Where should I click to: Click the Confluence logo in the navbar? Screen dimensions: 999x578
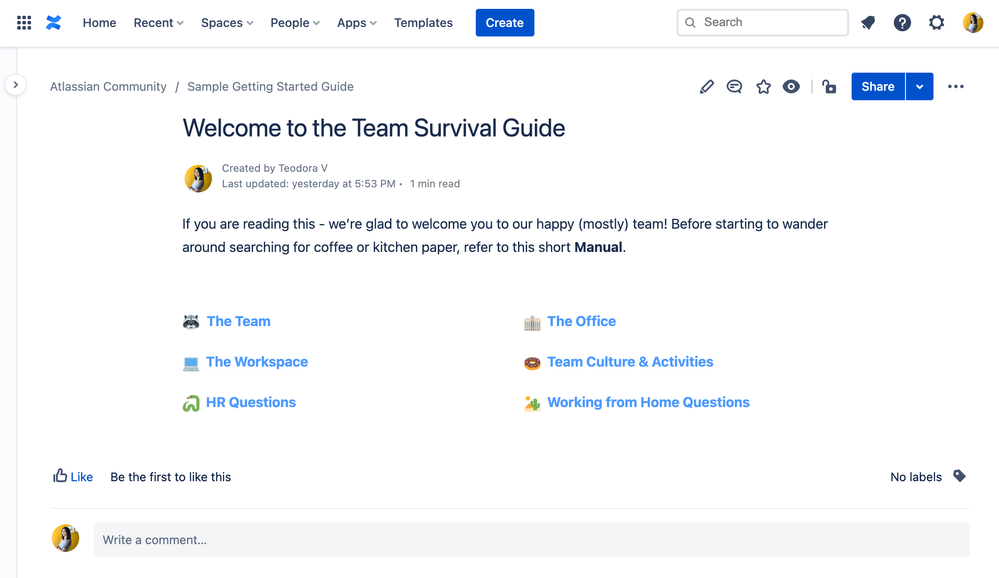54,22
